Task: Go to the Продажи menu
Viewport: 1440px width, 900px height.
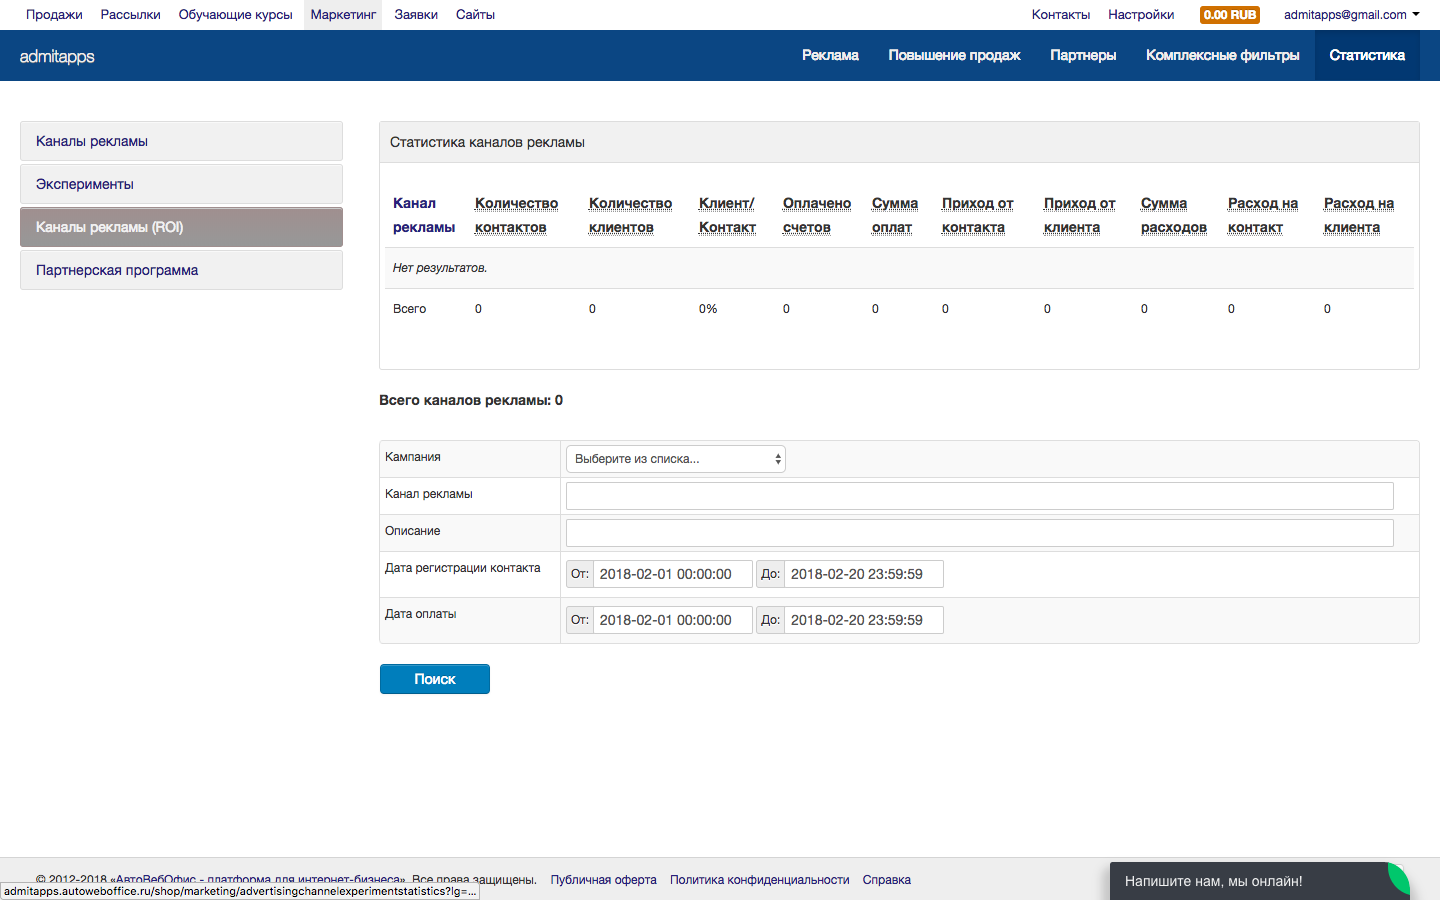Action: 54,15
